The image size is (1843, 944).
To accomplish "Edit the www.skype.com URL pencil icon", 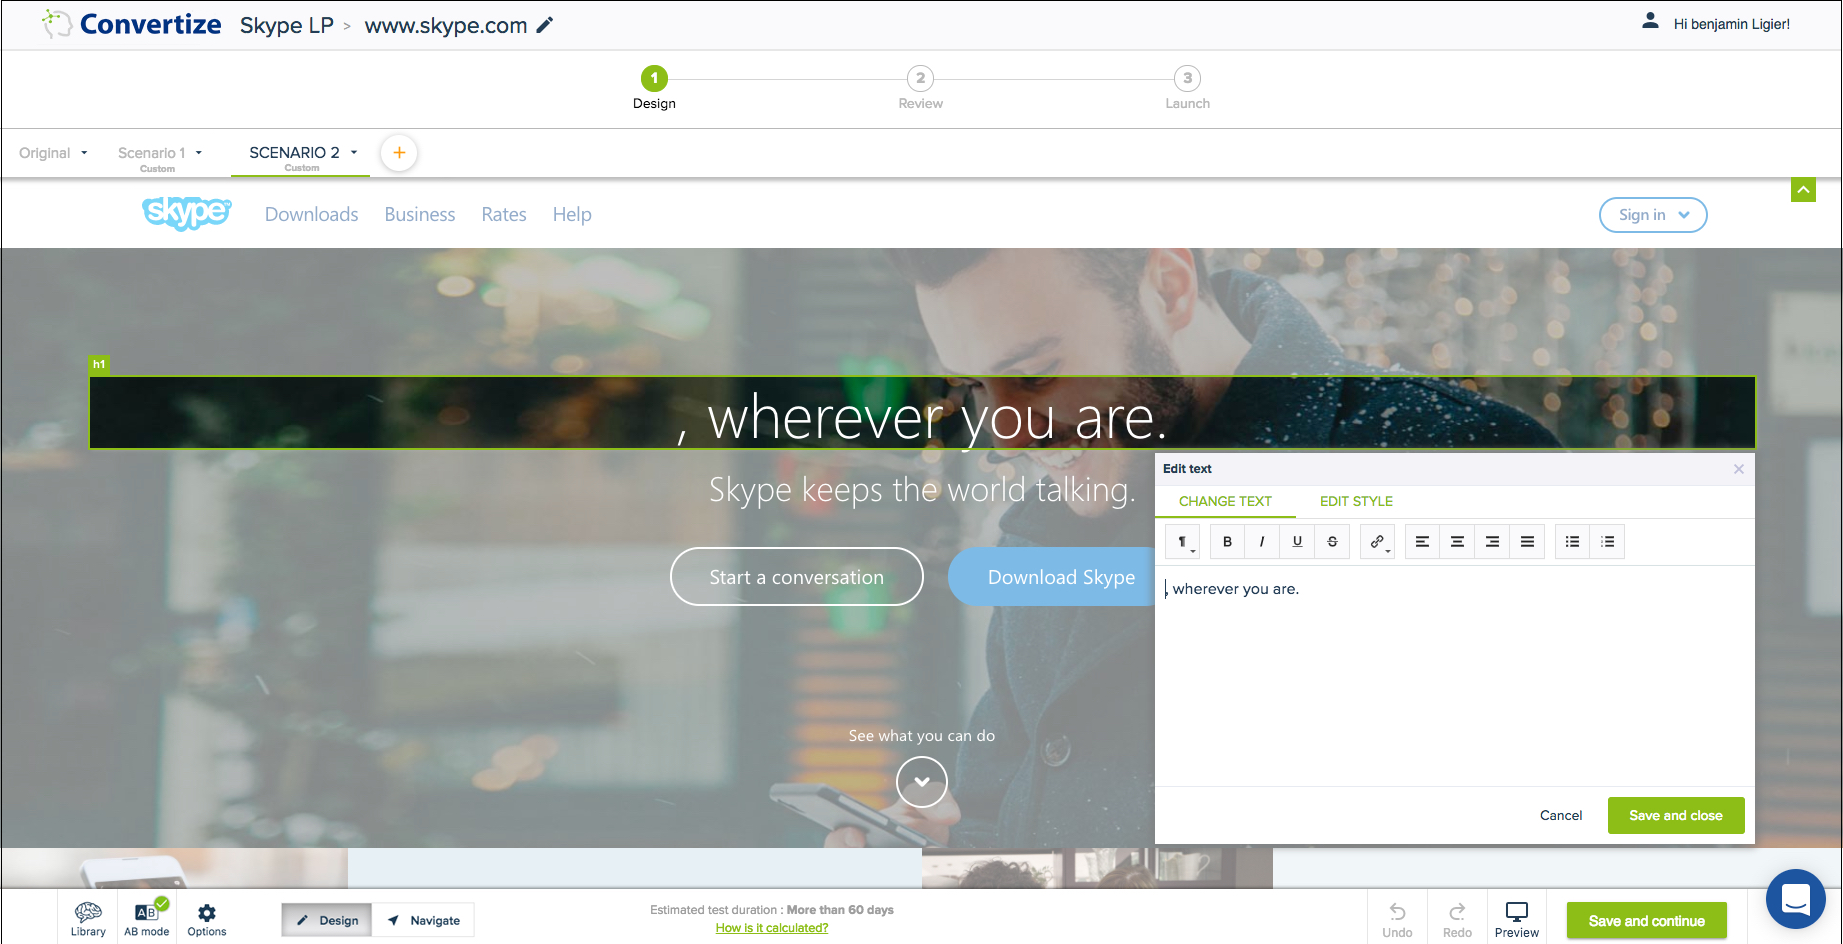I will tap(545, 25).
